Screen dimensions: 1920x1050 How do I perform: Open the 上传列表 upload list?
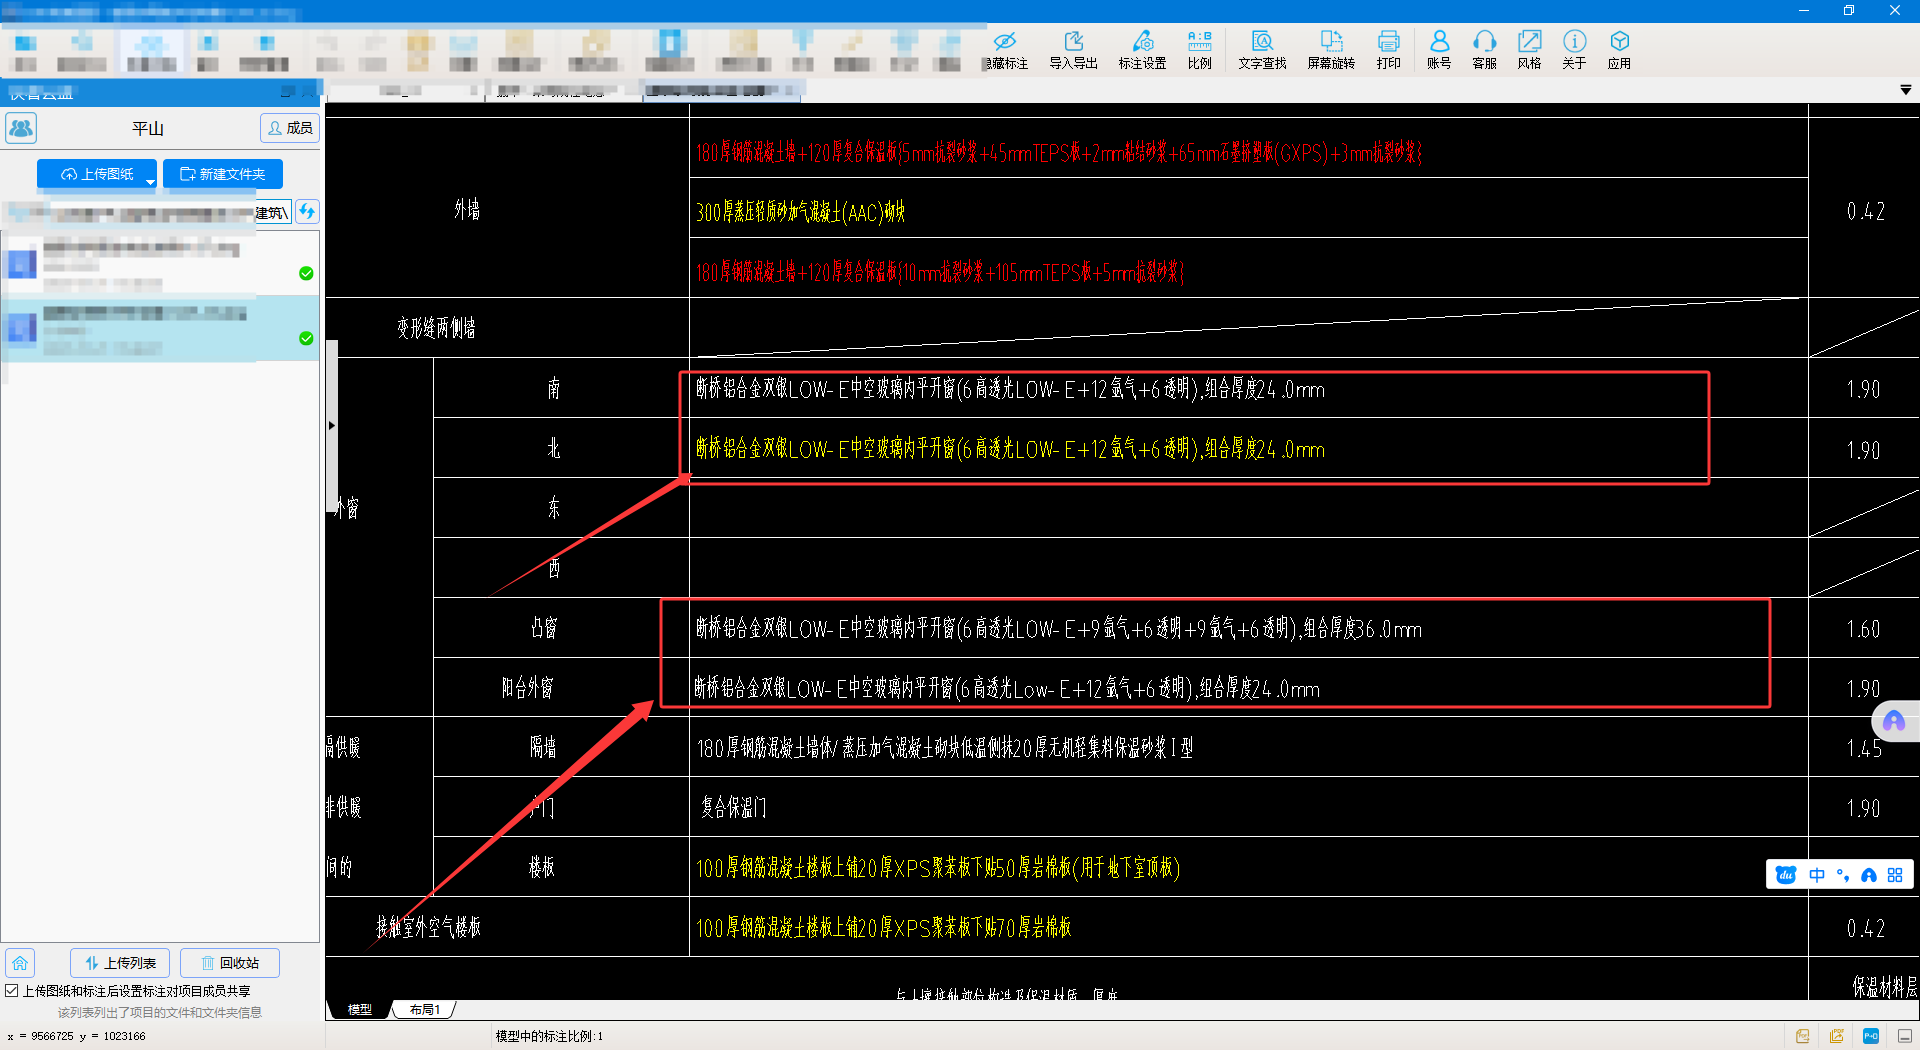click(120, 963)
